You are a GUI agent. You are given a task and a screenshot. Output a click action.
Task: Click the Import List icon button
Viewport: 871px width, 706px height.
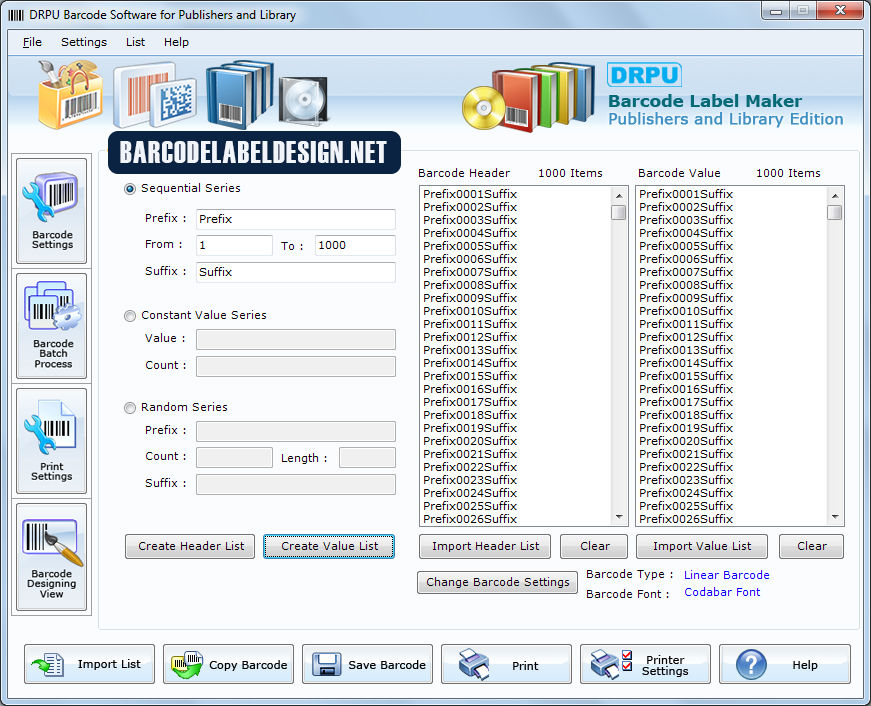tap(89, 664)
